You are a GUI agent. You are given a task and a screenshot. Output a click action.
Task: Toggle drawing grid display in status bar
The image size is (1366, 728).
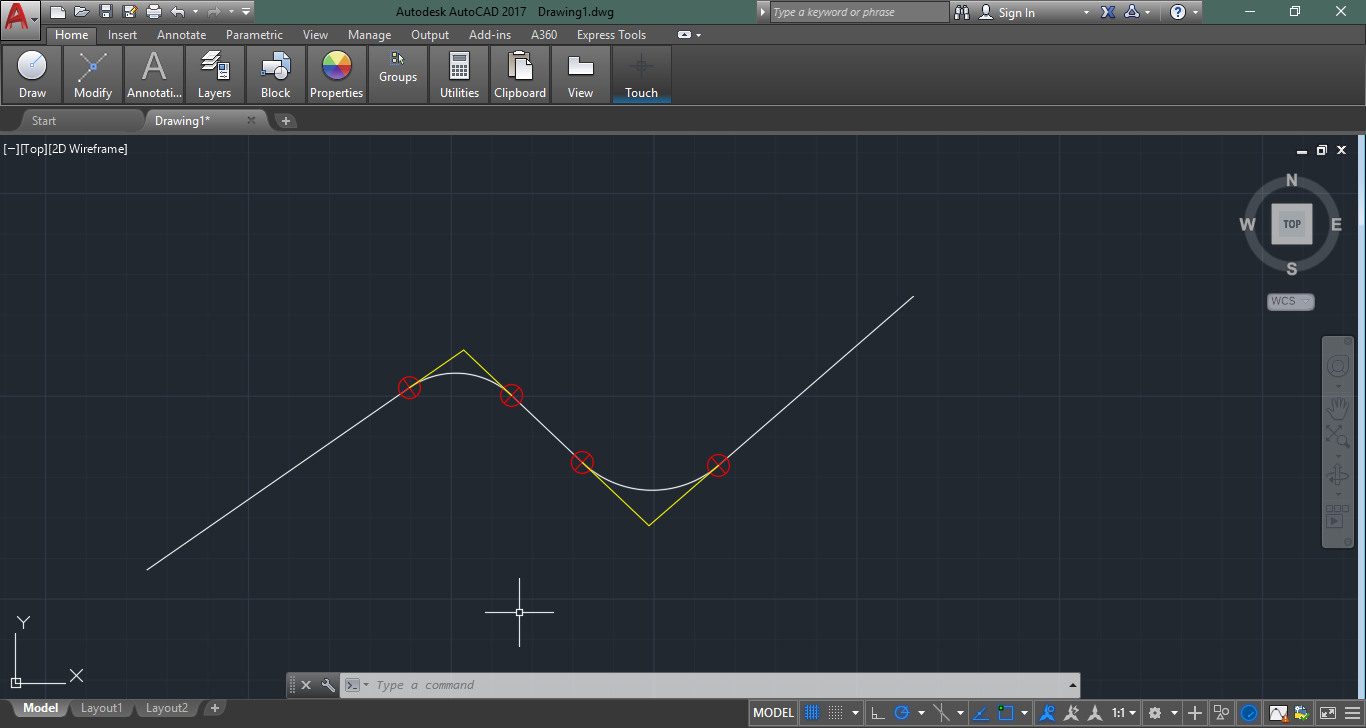point(812,713)
